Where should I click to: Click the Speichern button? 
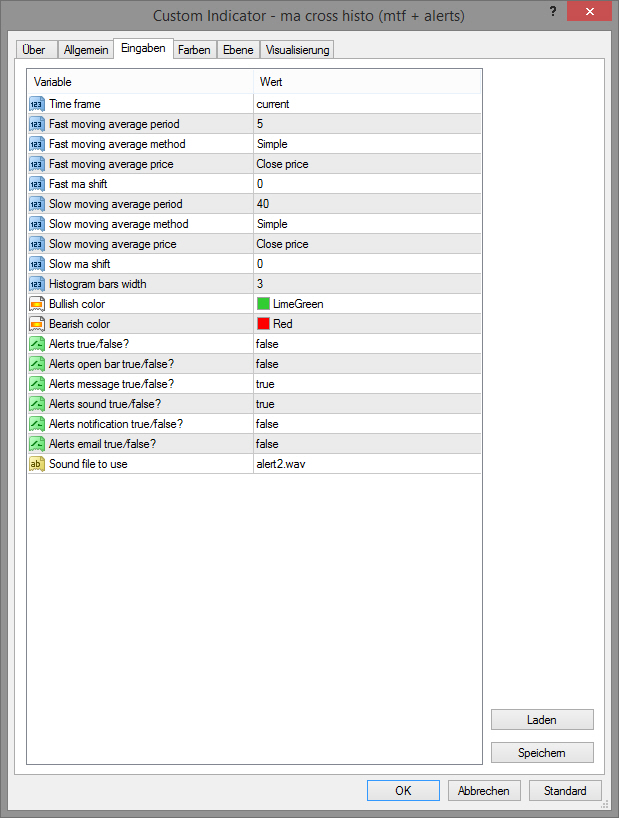coord(542,753)
